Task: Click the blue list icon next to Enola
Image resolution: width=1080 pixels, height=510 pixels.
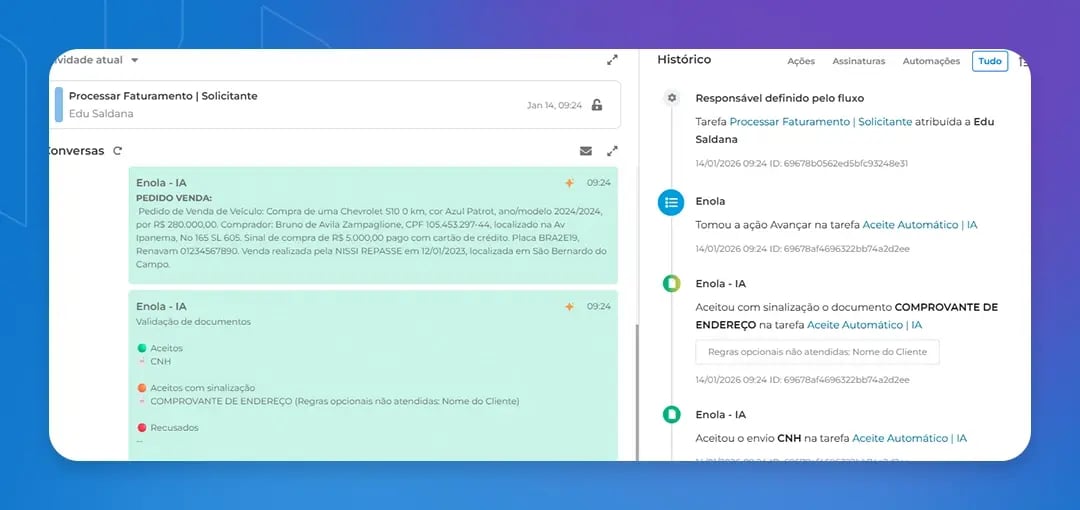Action: [671, 202]
